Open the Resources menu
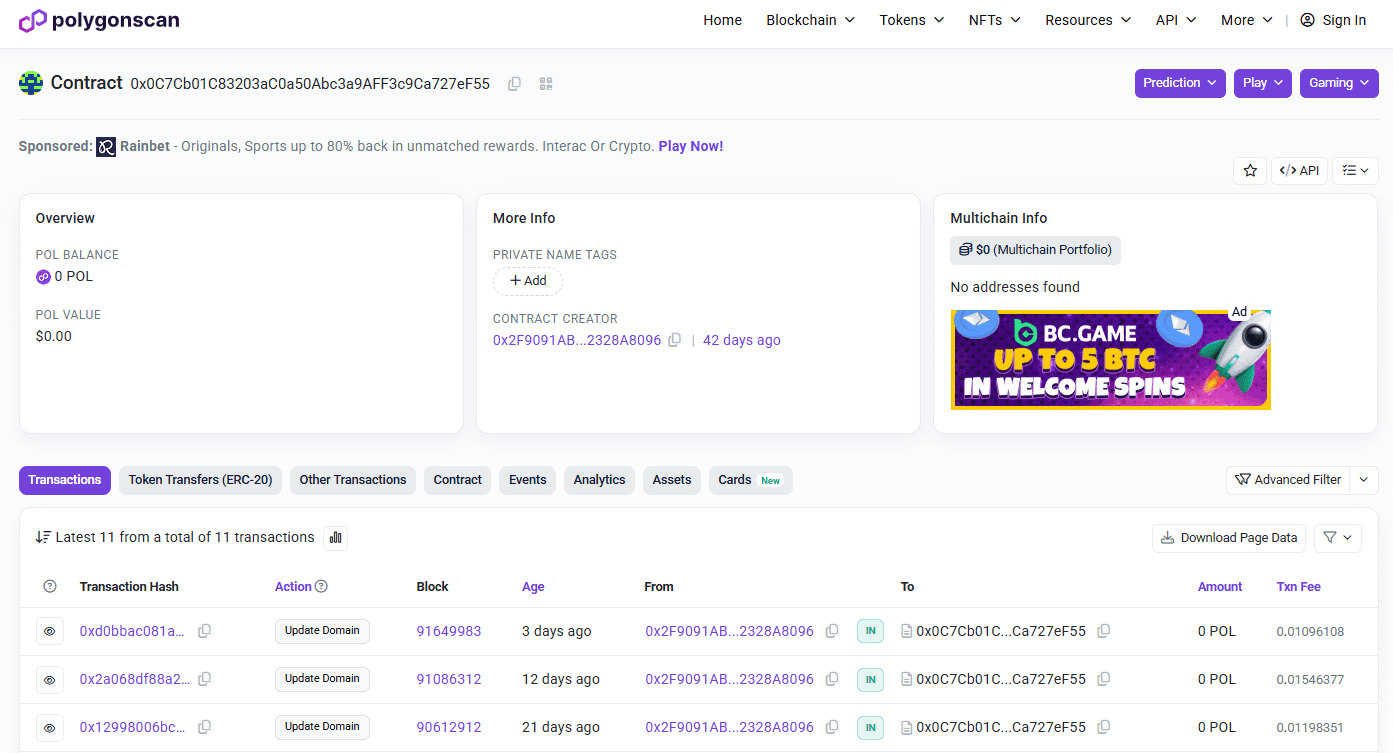The width and height of the screenshot is (1393, 753). 1088,20
